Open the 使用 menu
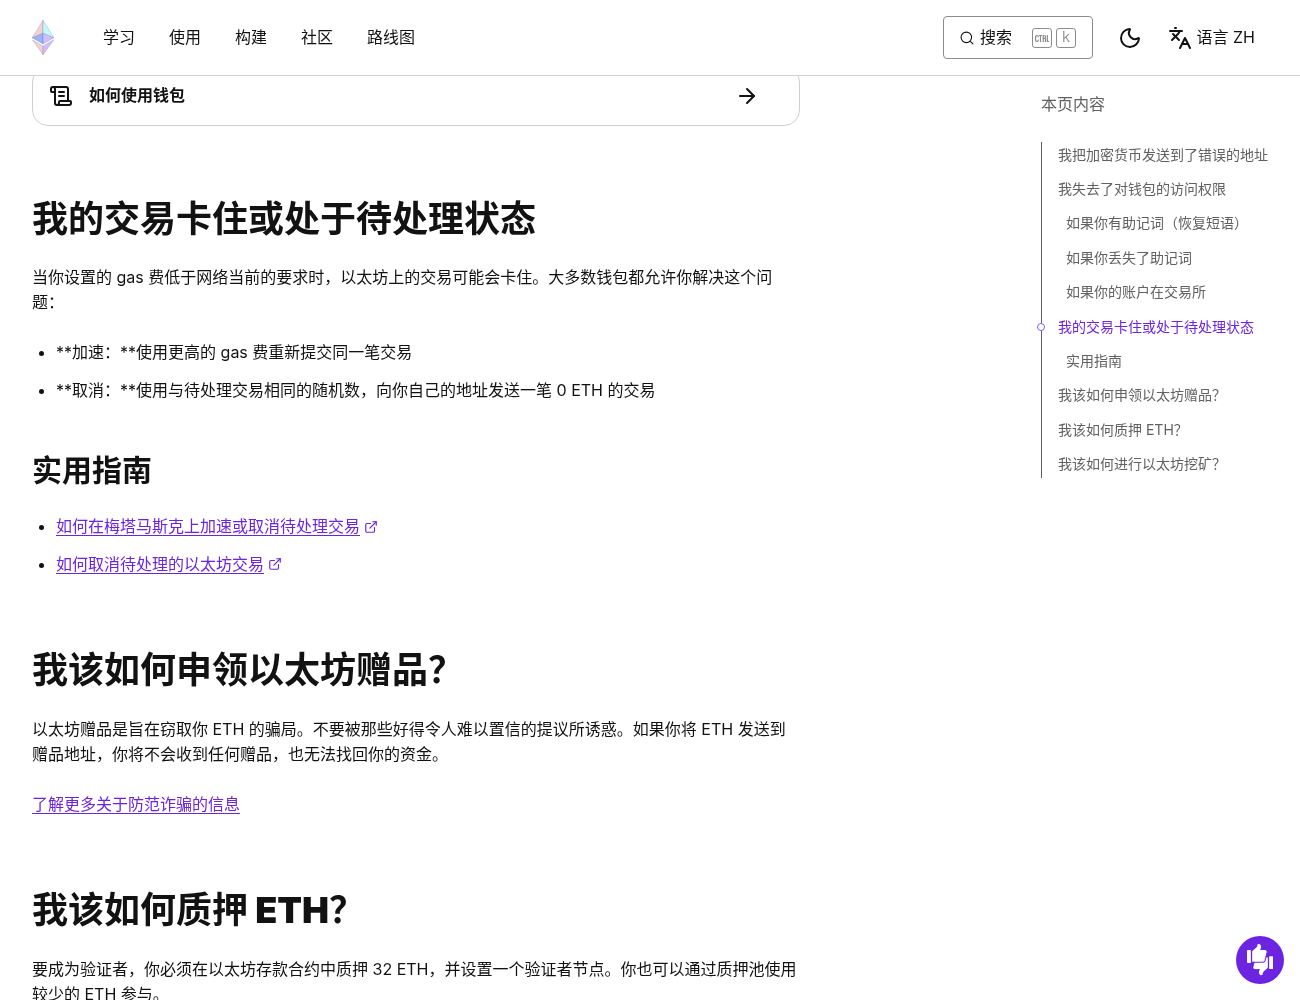 185,38
